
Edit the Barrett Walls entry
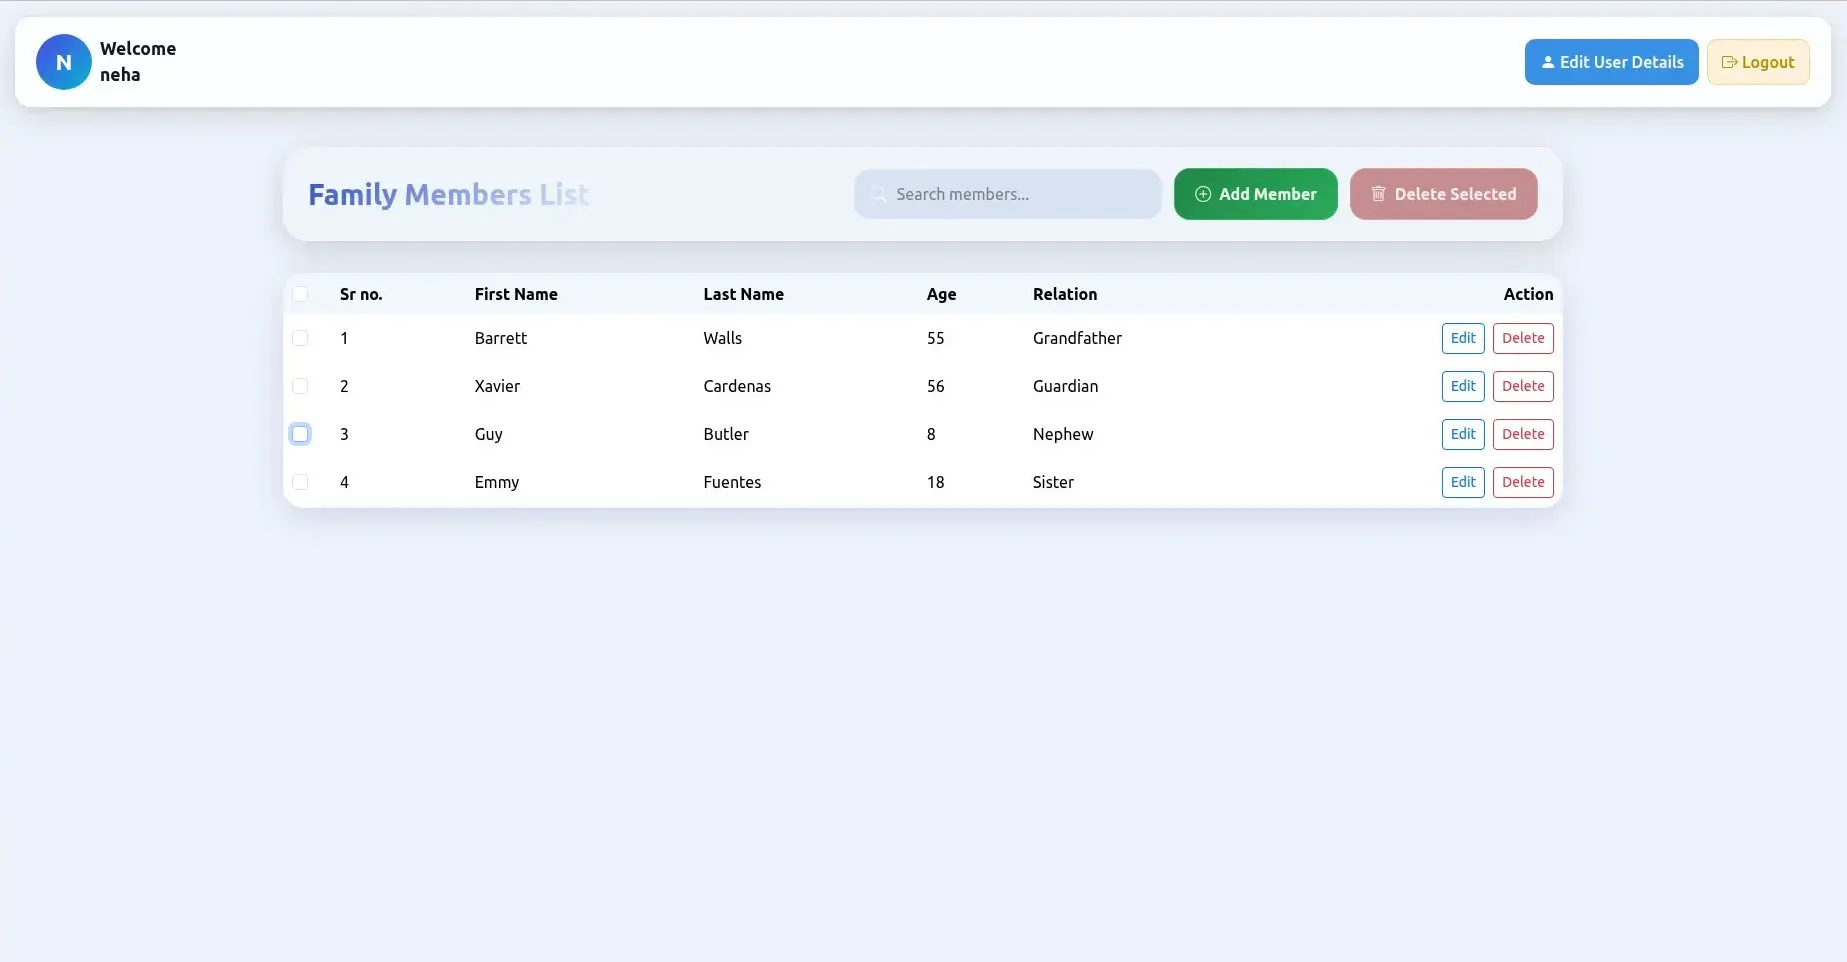[x=1463, y=338]
